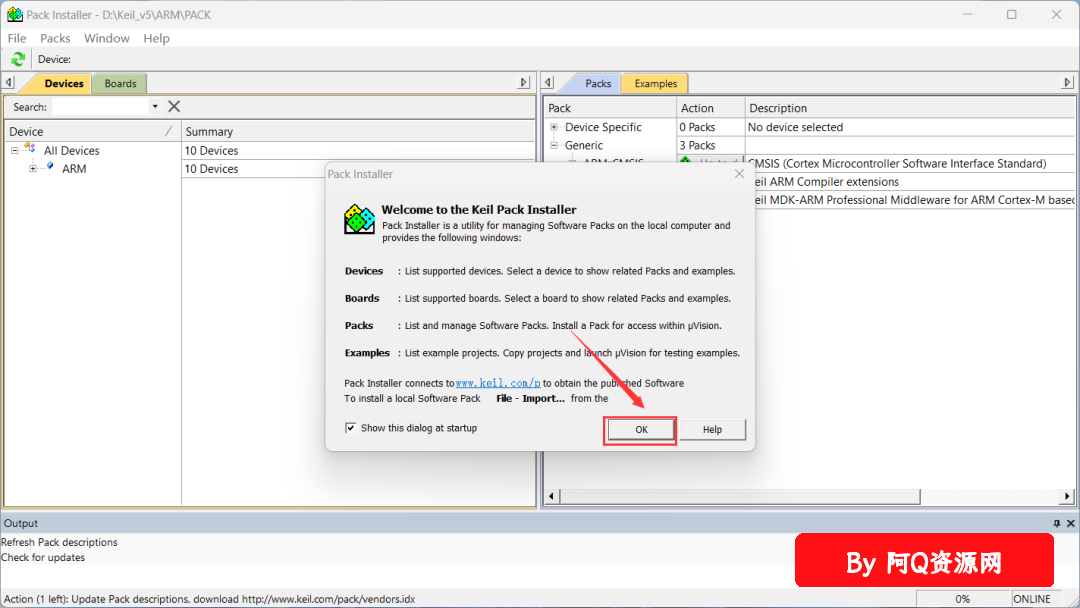Viewport: 1080px width, 608px height.
Task: Click the 0% progress indicator in status bar
Action: (x=962, y=599)
